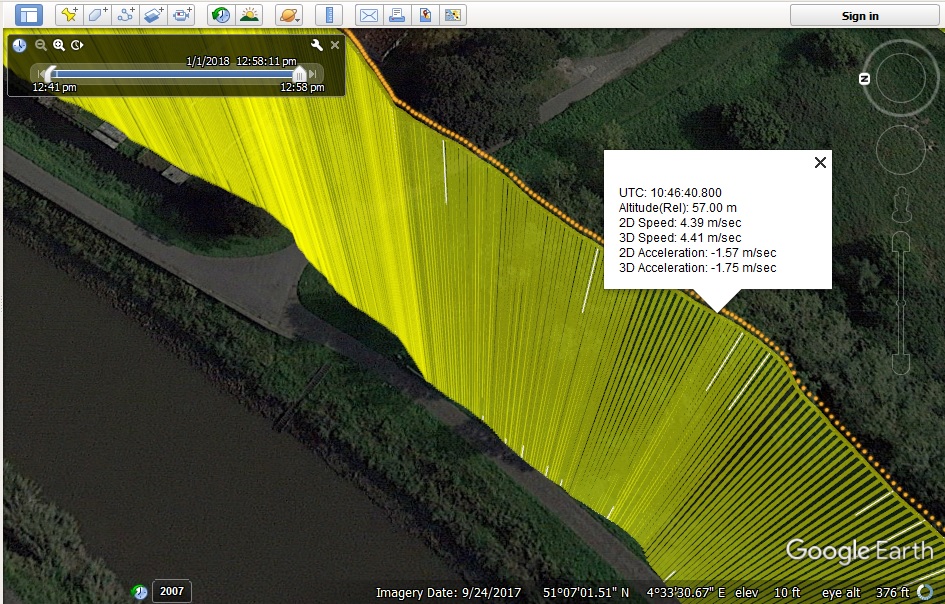The width and height of the screenshot is (945, 604).
Task: Close the UTC info balloon
Action: 820,162
